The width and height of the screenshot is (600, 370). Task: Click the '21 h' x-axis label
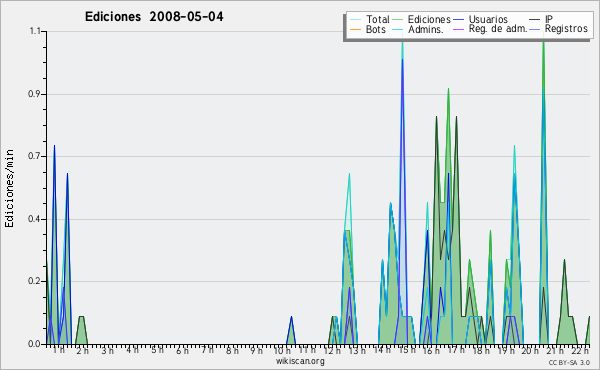[555, 350]
